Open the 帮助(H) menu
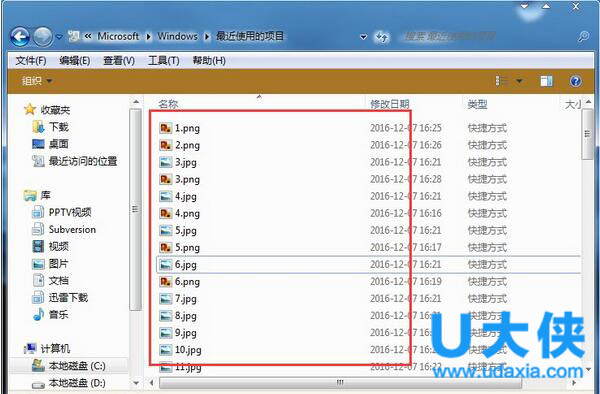 (209, 60)
